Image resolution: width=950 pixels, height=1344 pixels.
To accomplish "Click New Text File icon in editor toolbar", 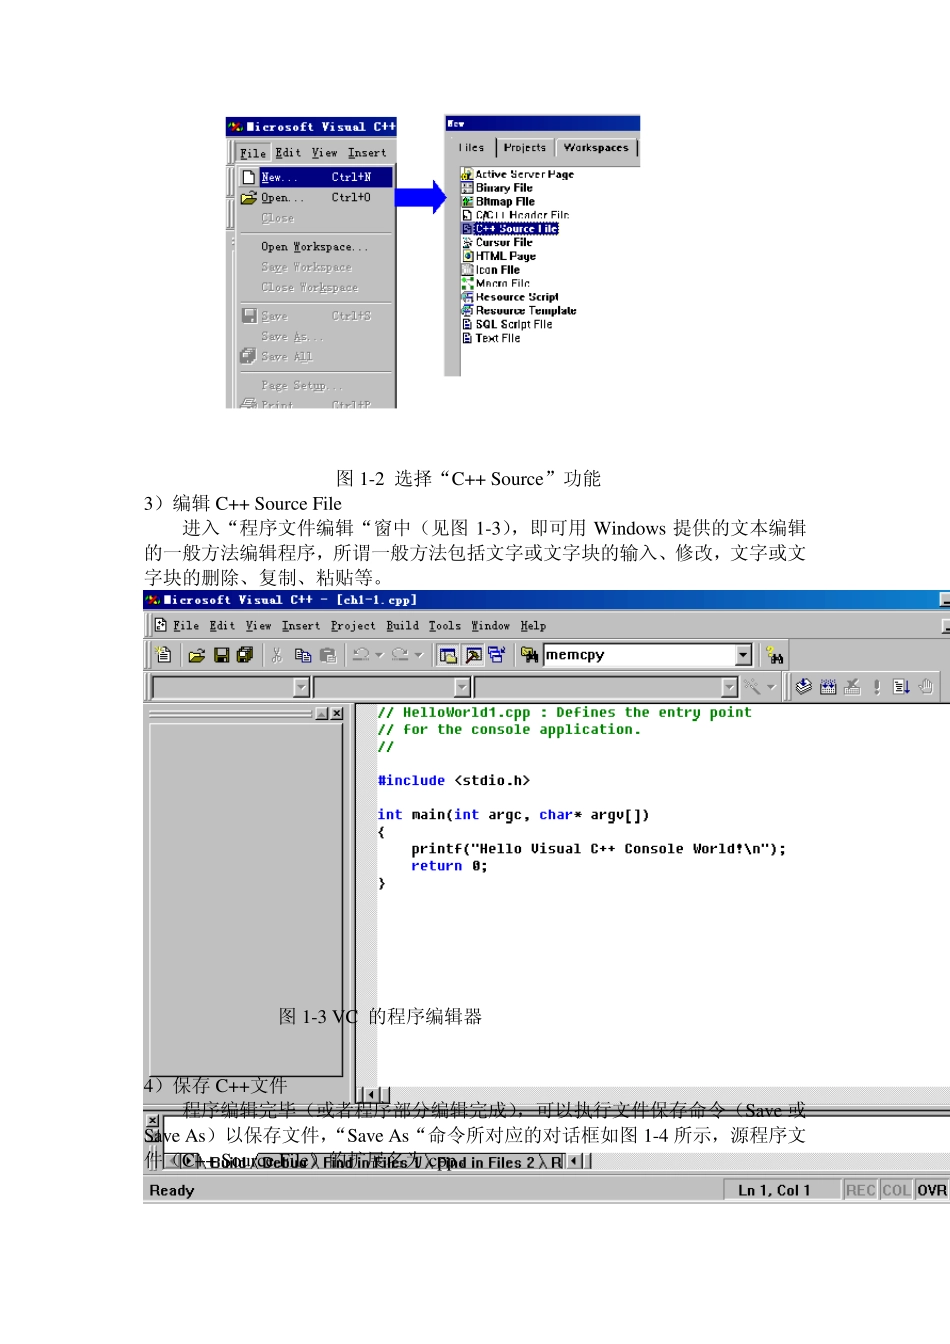I will pyautogui.click(x=164, y=655).
